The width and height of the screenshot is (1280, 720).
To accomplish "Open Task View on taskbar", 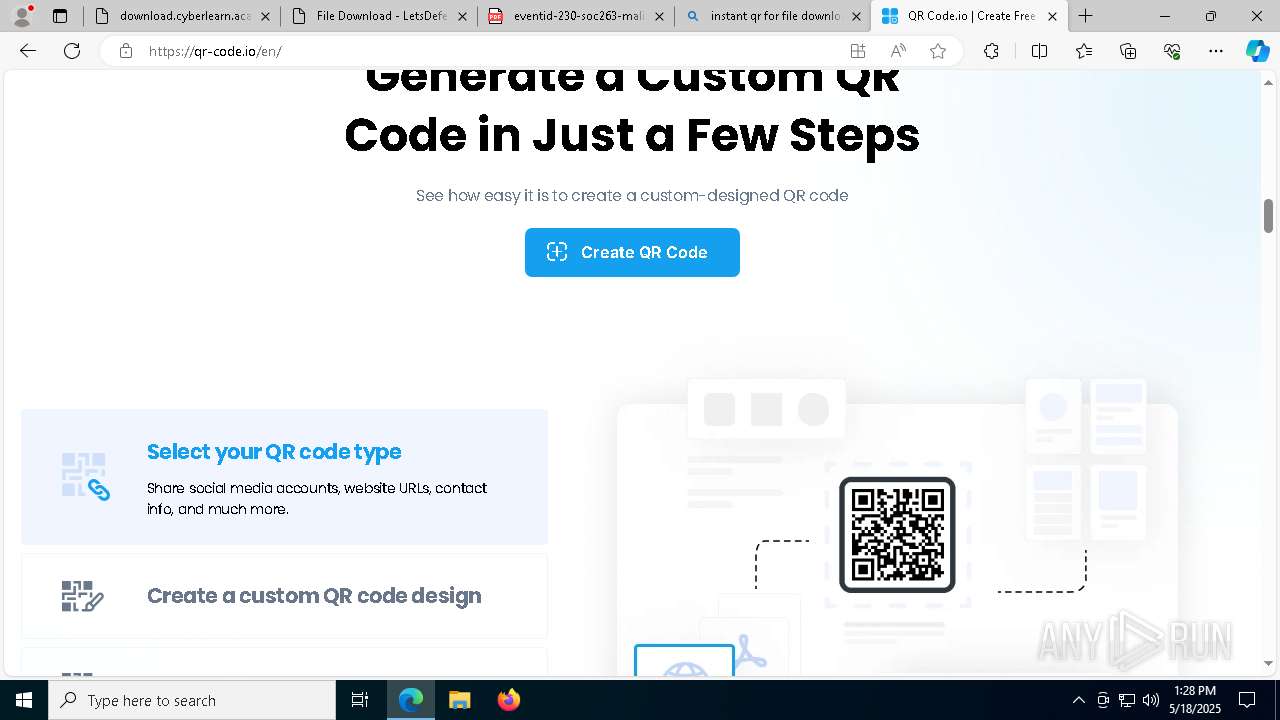I will (x=360, y=700).
